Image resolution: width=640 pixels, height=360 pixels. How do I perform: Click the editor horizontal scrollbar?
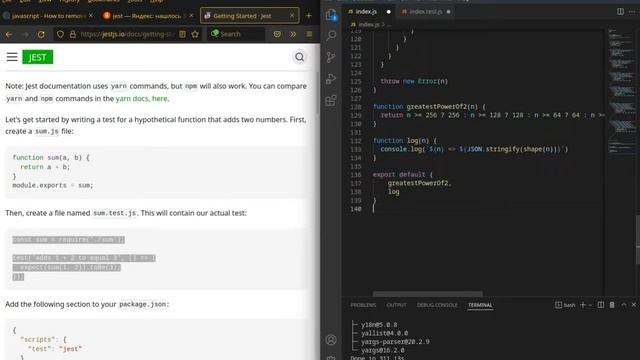[427, 294]
